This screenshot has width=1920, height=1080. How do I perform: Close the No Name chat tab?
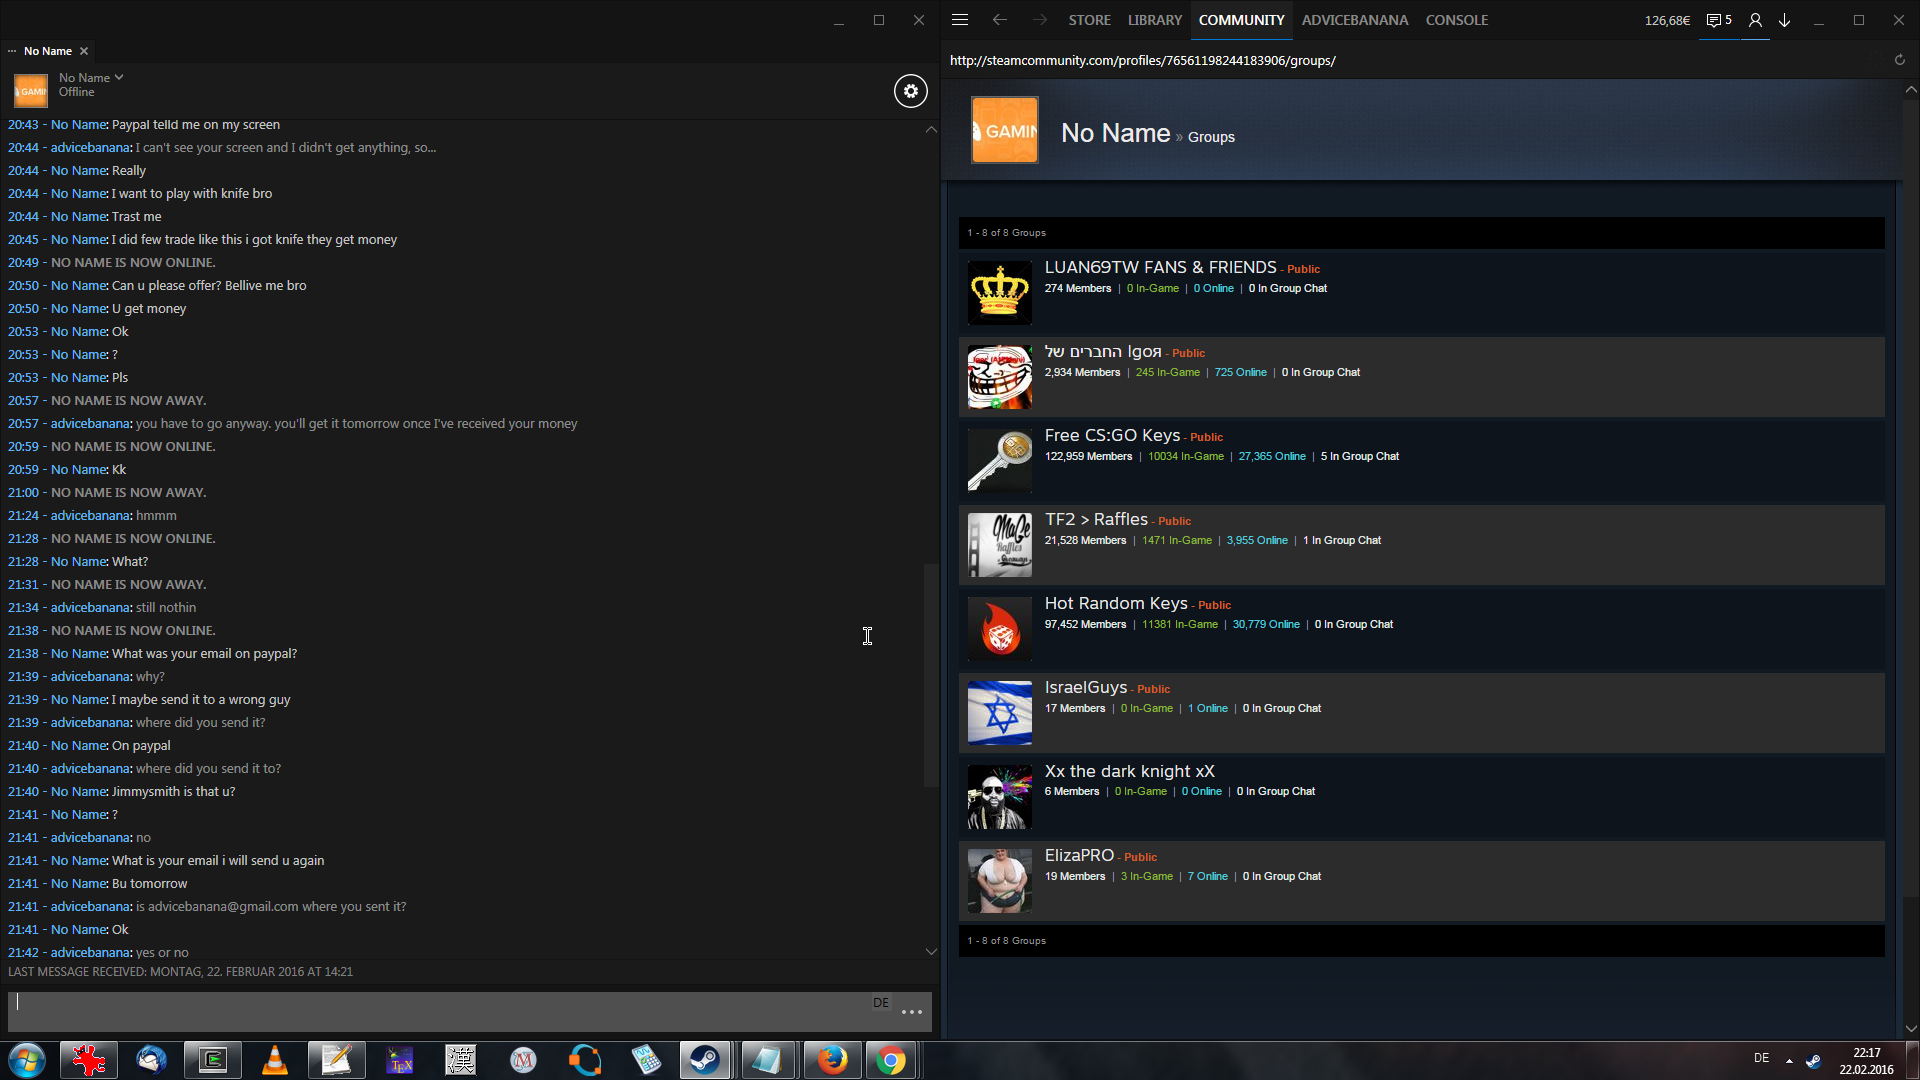coord(84,51)
